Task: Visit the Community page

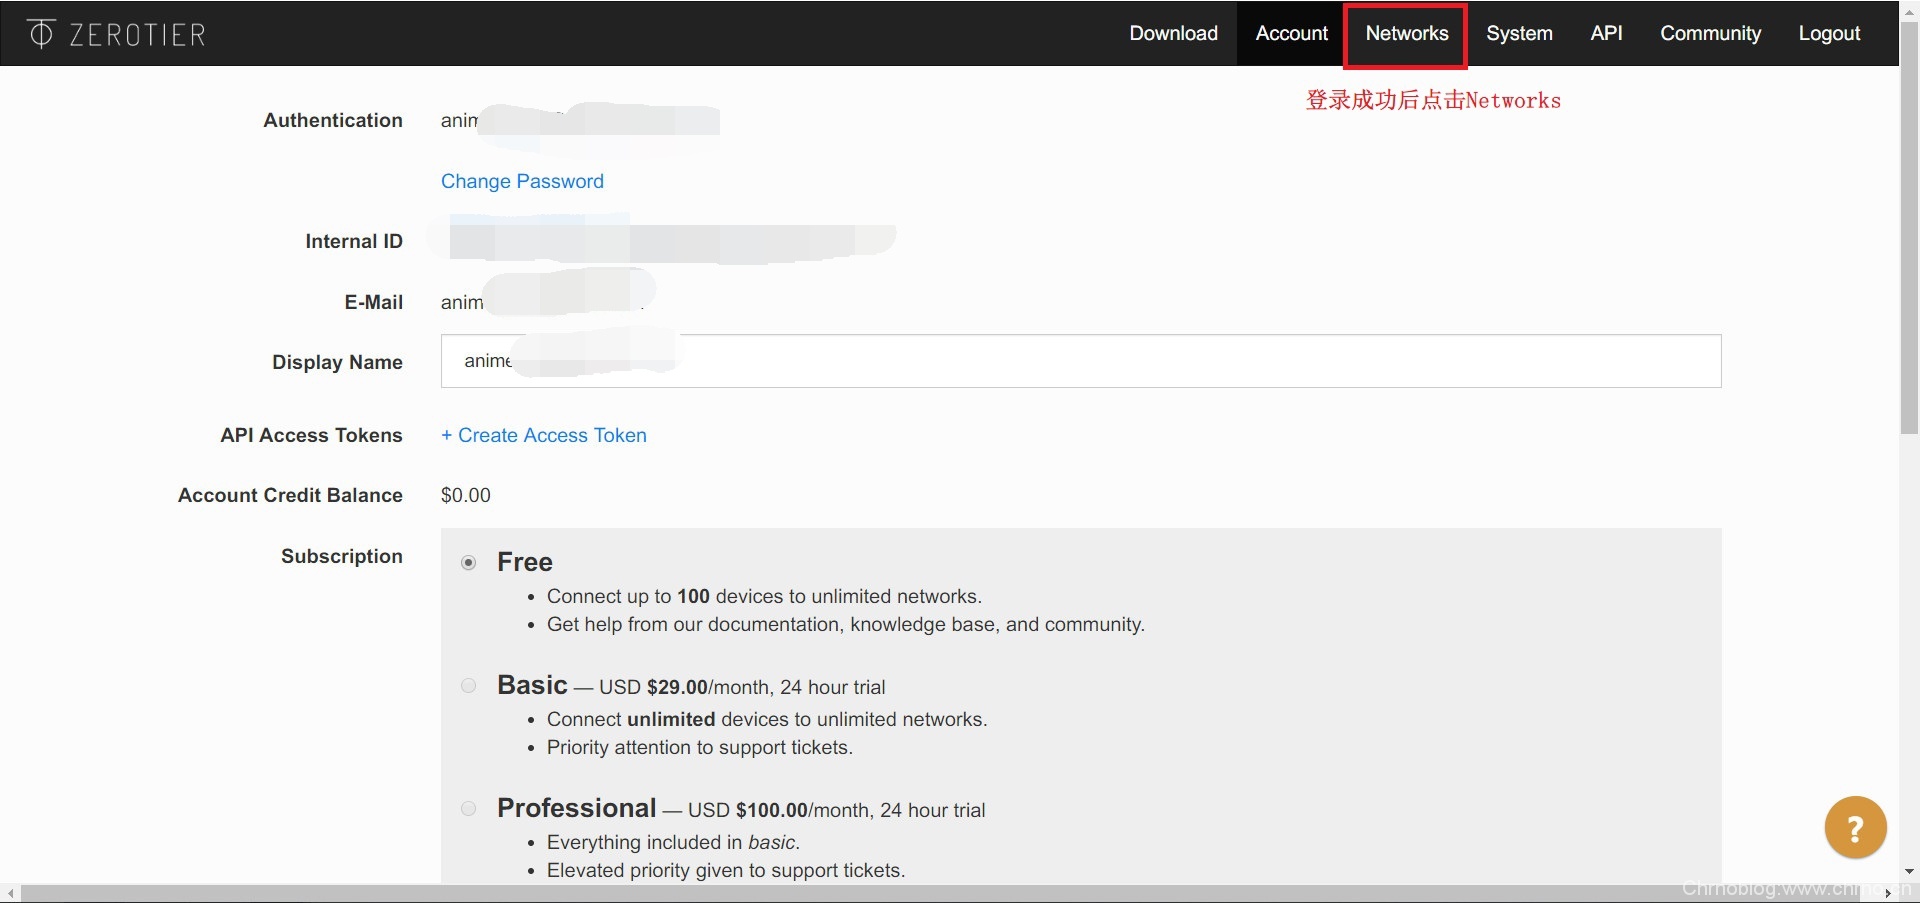Action: pyautogui.click(x=1710, y=33)
